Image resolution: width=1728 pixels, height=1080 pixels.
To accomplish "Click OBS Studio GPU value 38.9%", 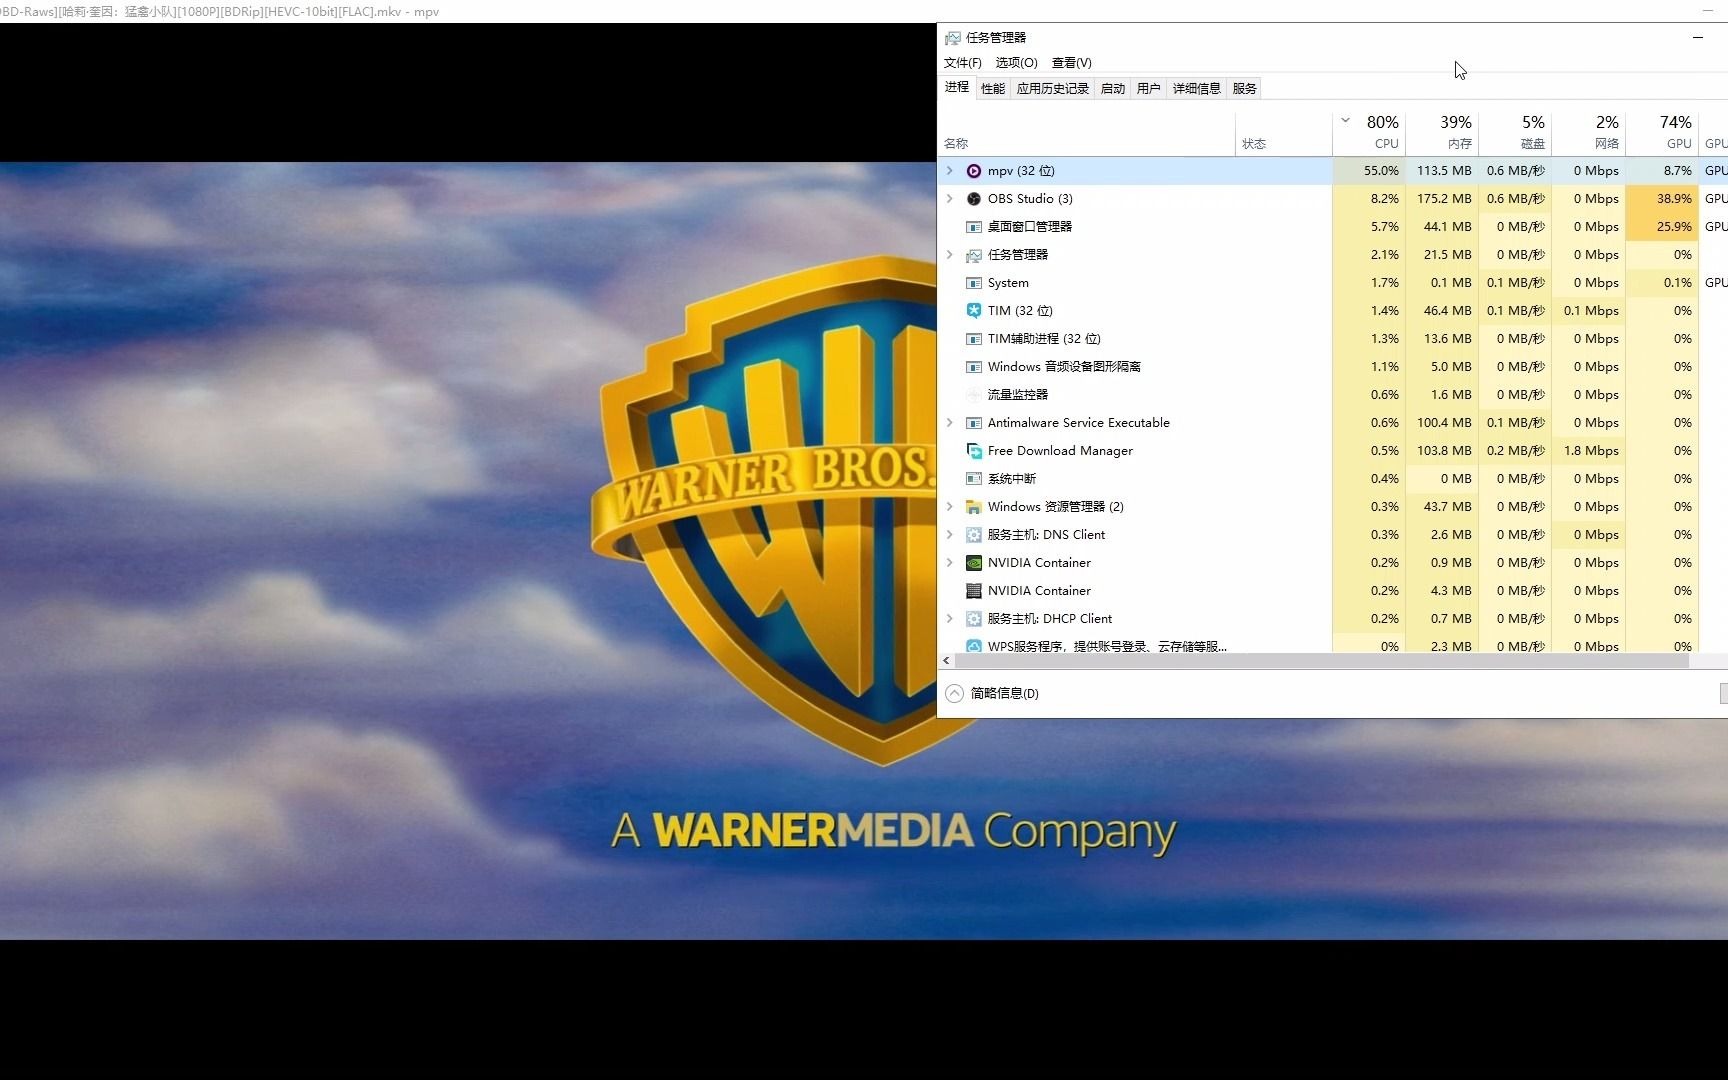I will pos(1673,199).
